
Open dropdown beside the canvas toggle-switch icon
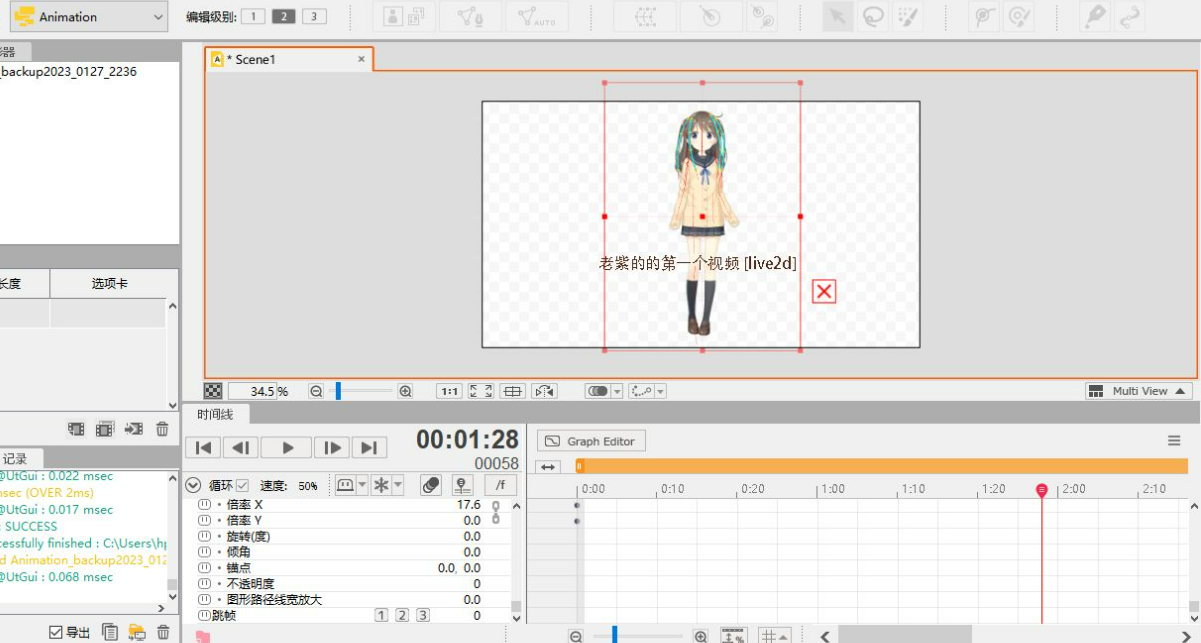tap(617, 392)
